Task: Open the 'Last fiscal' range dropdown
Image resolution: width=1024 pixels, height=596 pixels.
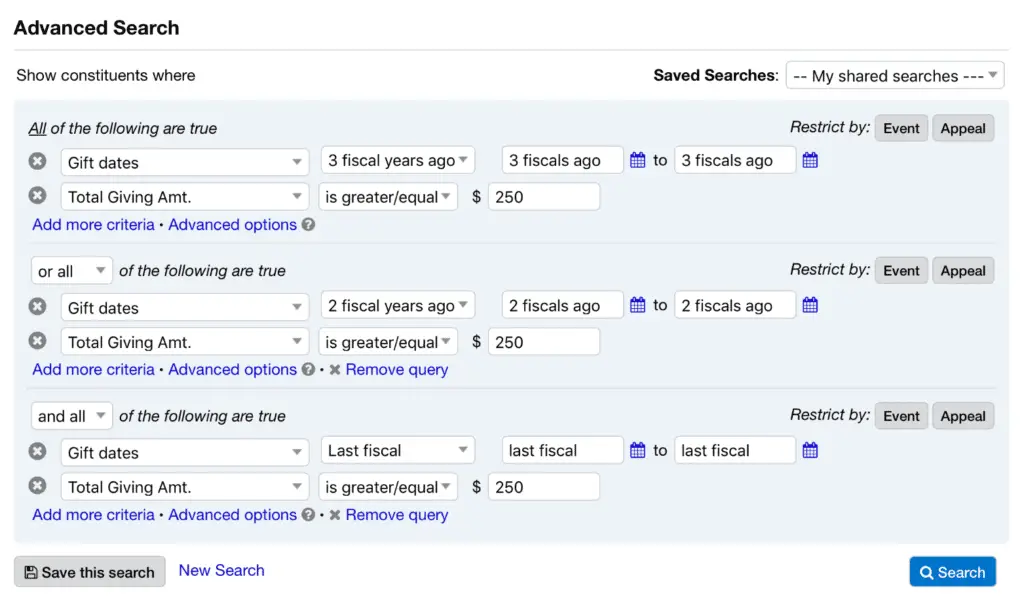Action: [x=398, y=450]
